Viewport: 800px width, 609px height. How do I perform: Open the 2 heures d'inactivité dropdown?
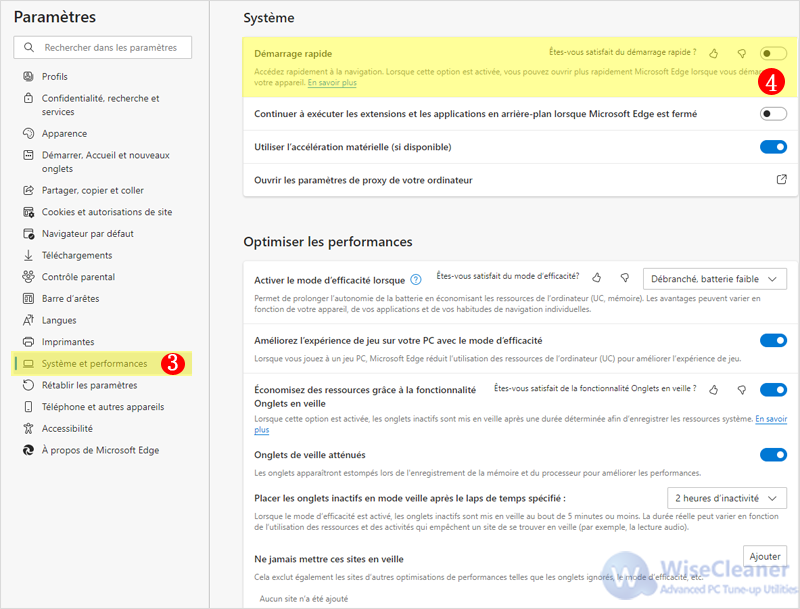(x=727, y=498)
